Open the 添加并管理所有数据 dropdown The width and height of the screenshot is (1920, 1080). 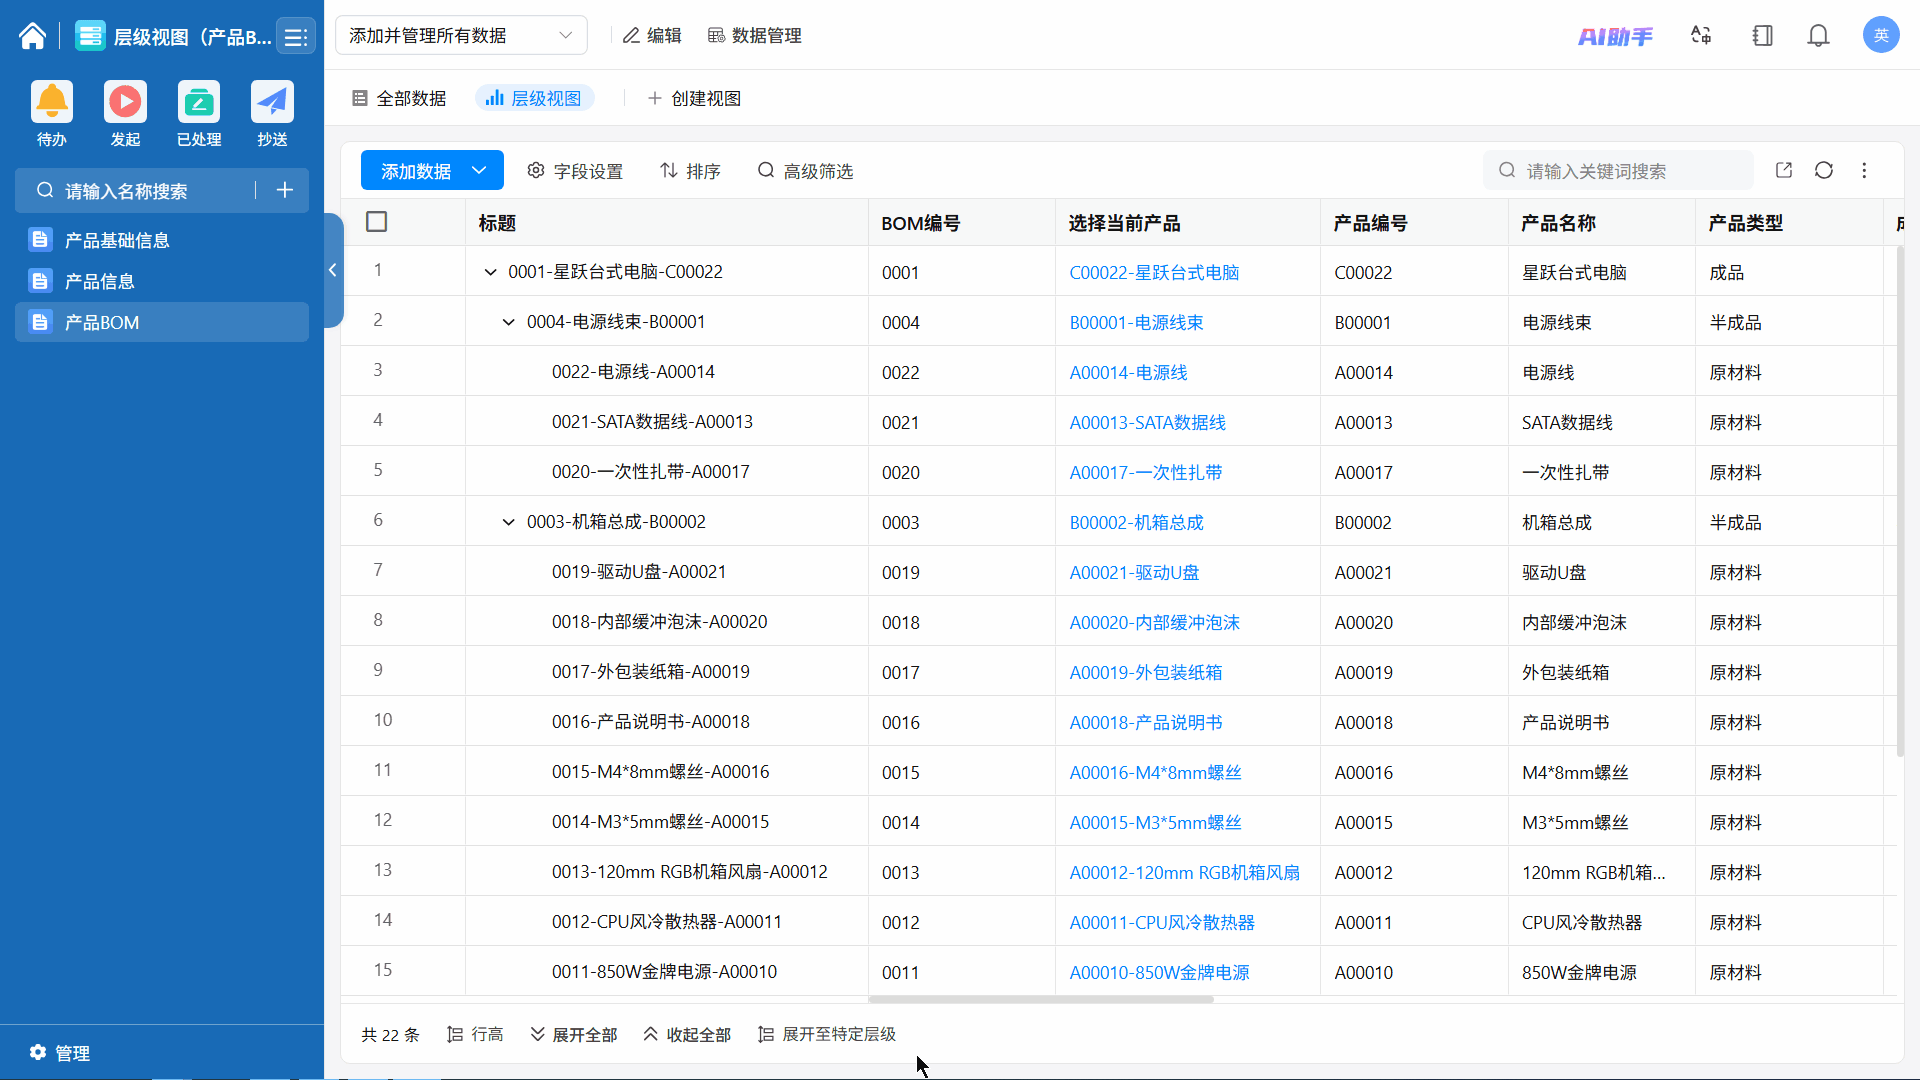[461, 36]
